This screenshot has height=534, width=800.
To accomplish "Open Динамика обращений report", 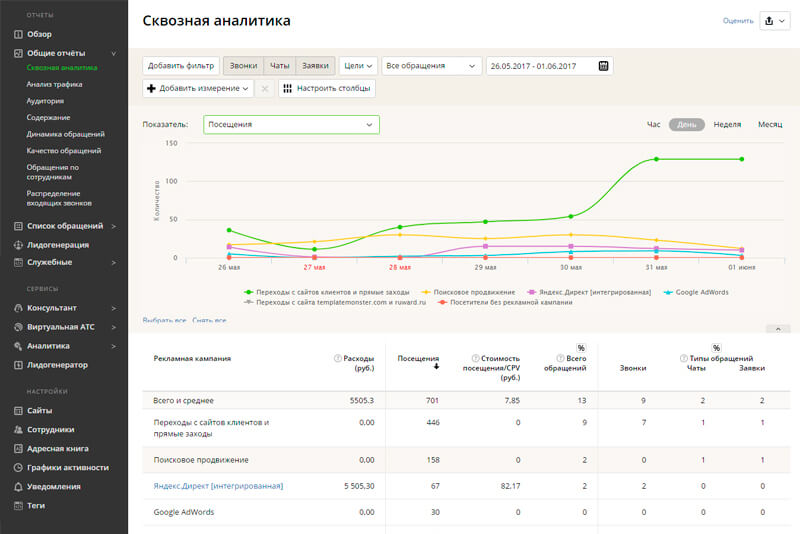I will [66, 134].
